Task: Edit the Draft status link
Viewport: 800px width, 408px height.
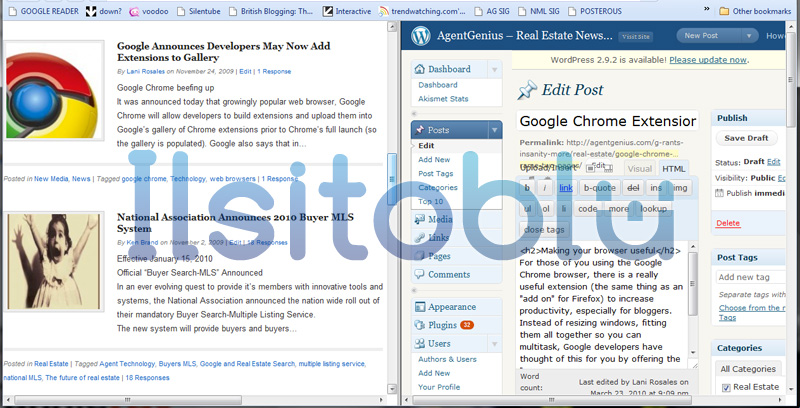Action: (x=773, y=162)
